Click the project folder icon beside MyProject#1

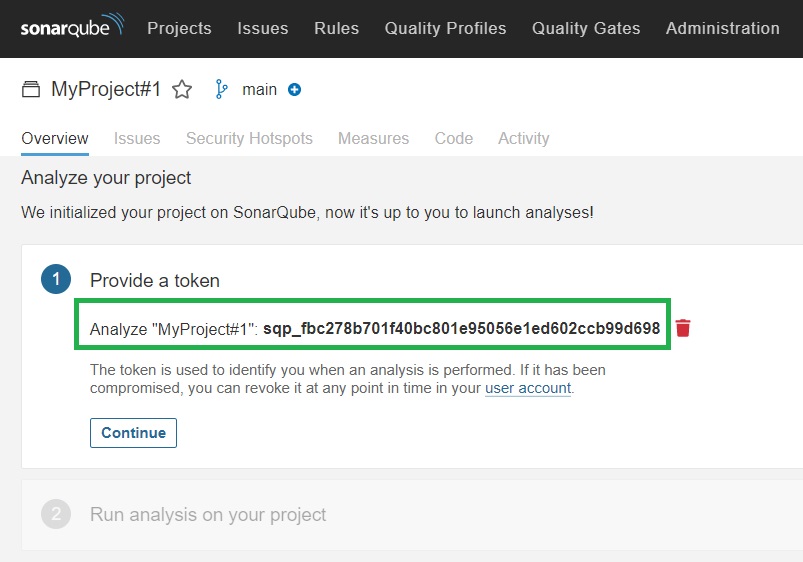point(31,89)
